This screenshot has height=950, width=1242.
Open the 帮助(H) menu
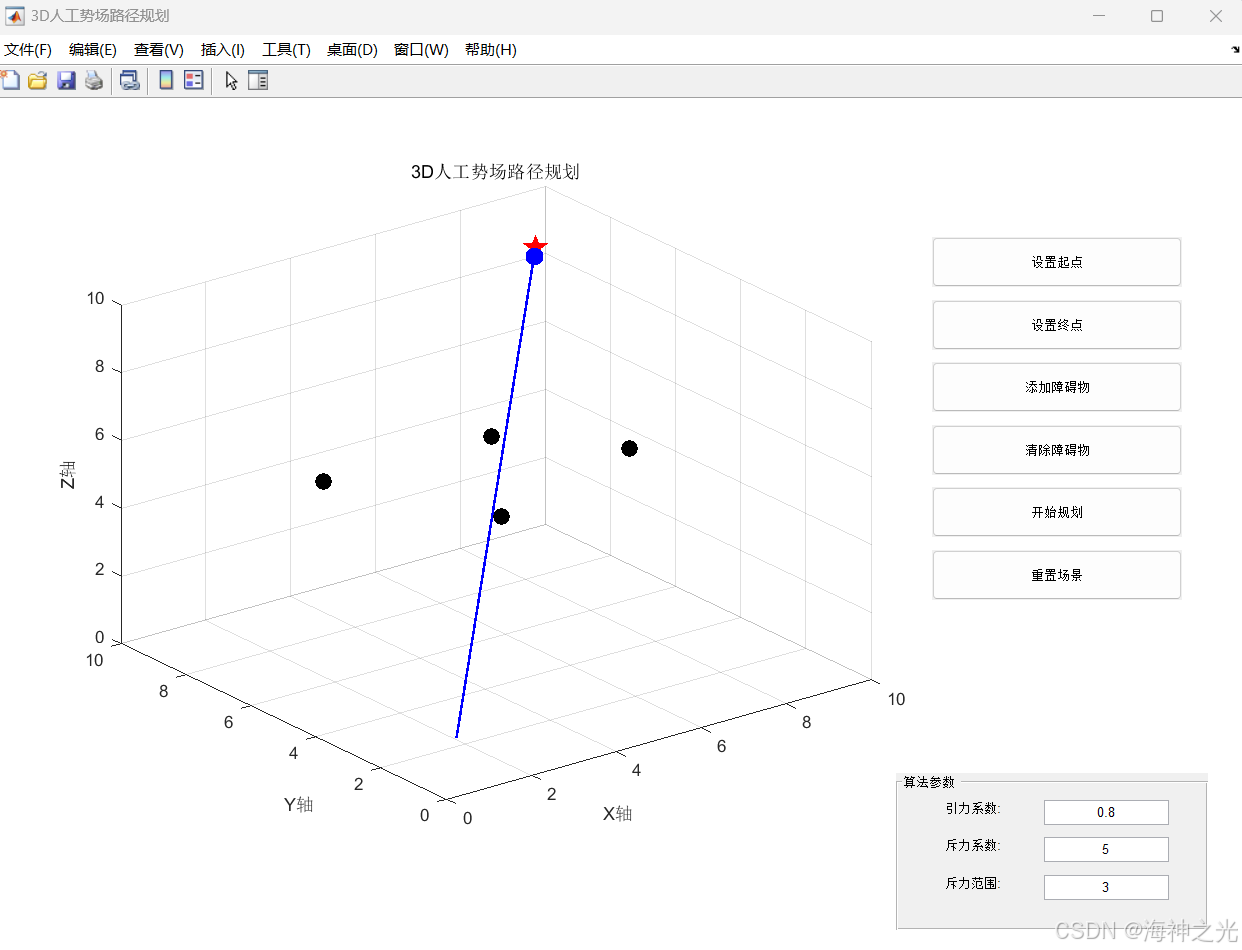pos(490,50)
